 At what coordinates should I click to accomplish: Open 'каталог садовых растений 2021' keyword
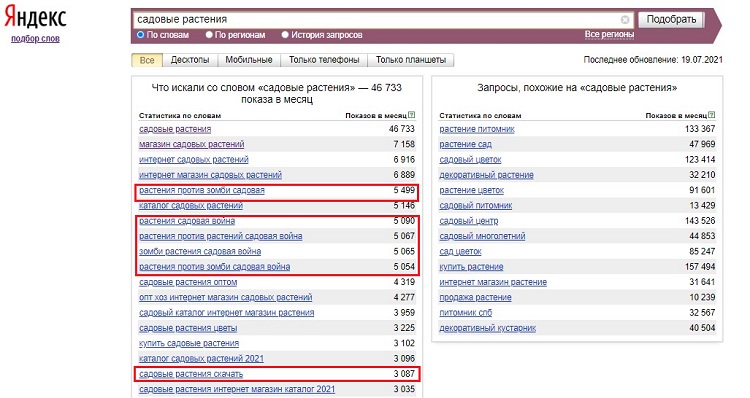point(201,359)
